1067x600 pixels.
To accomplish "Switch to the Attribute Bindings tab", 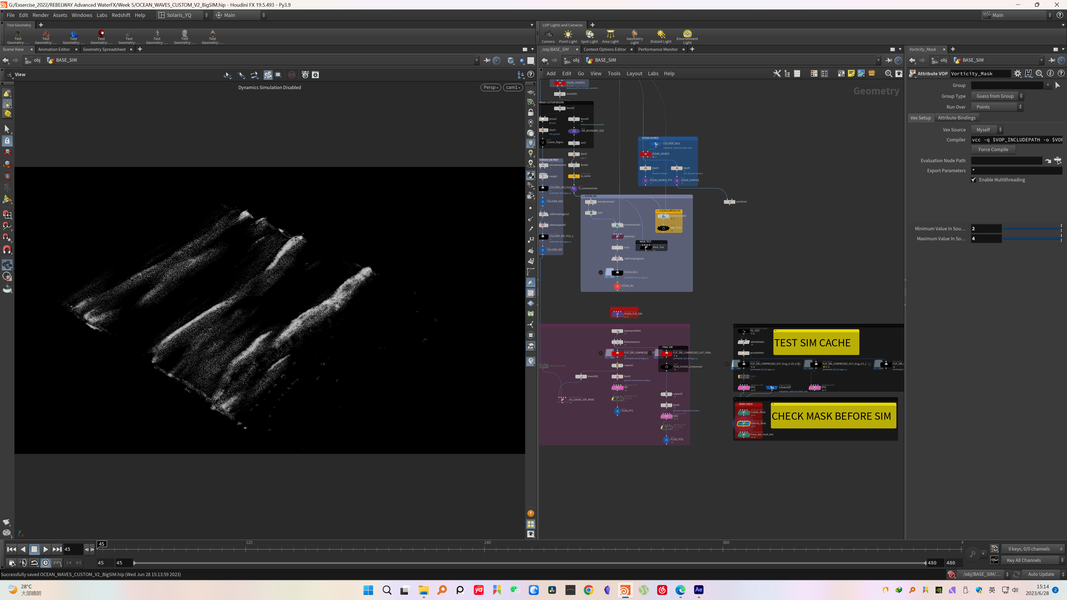I will pyautogui.click(x=956, y=118).
